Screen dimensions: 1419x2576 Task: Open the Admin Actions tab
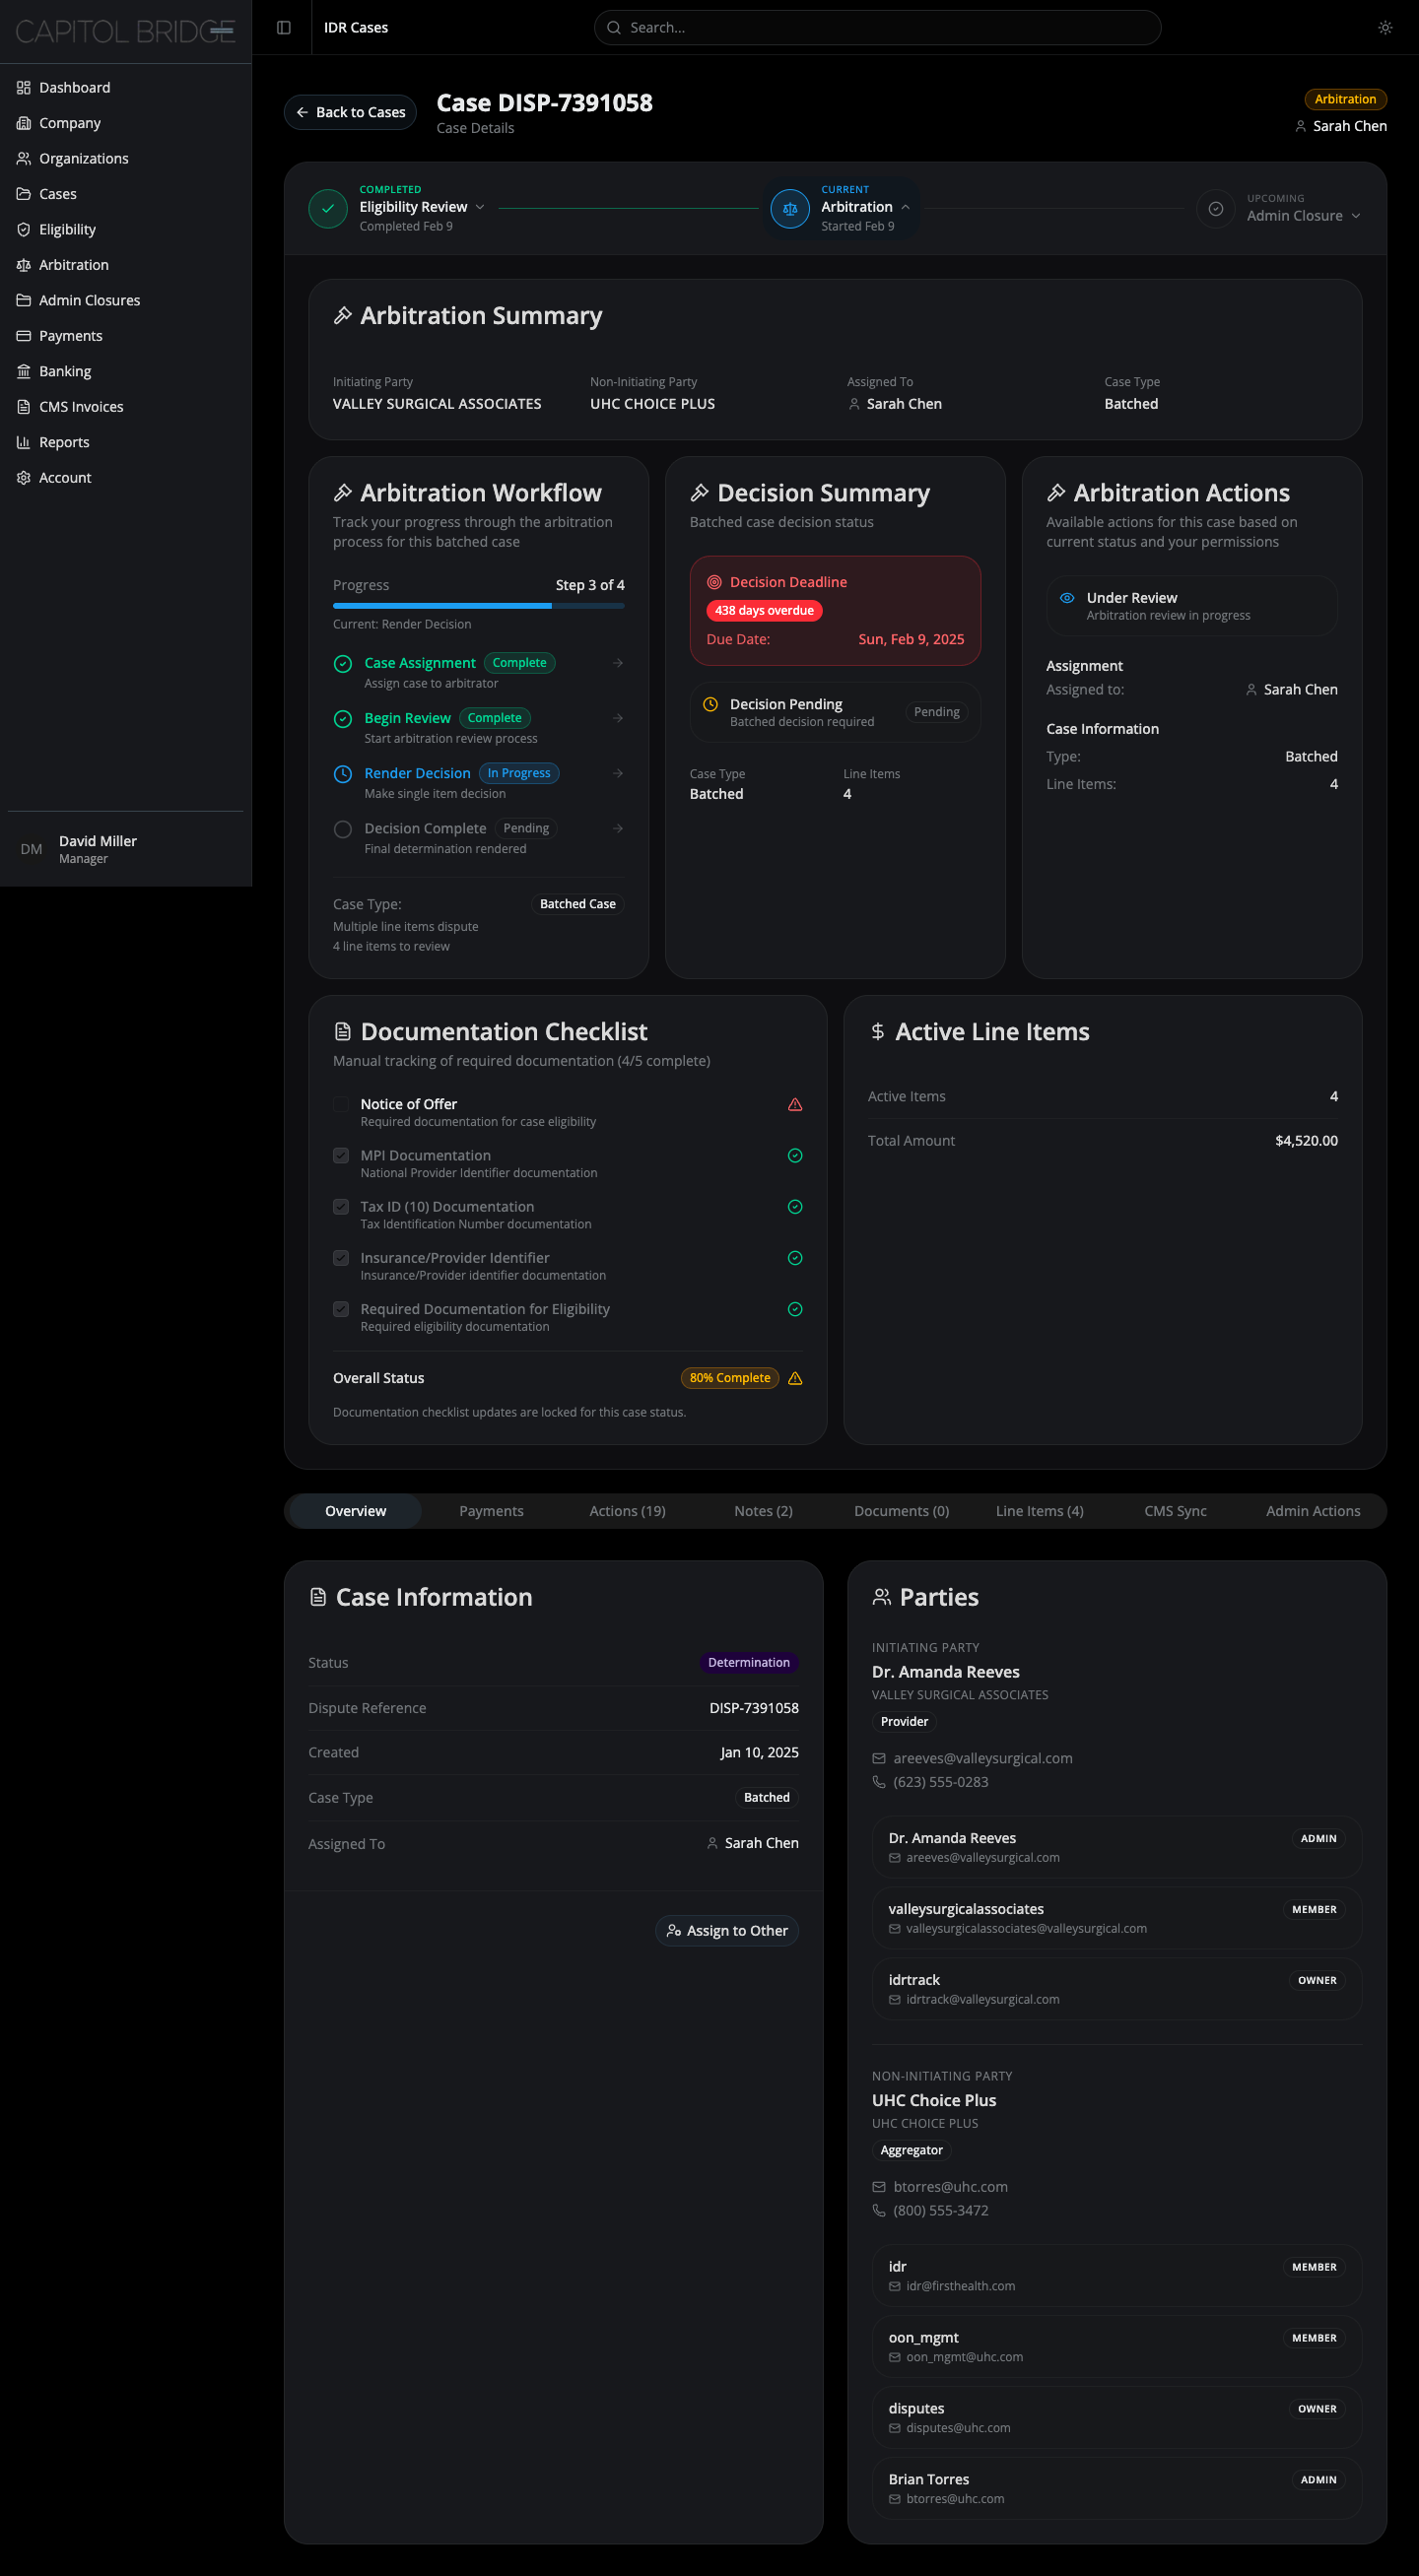tap(1313, 1511)
